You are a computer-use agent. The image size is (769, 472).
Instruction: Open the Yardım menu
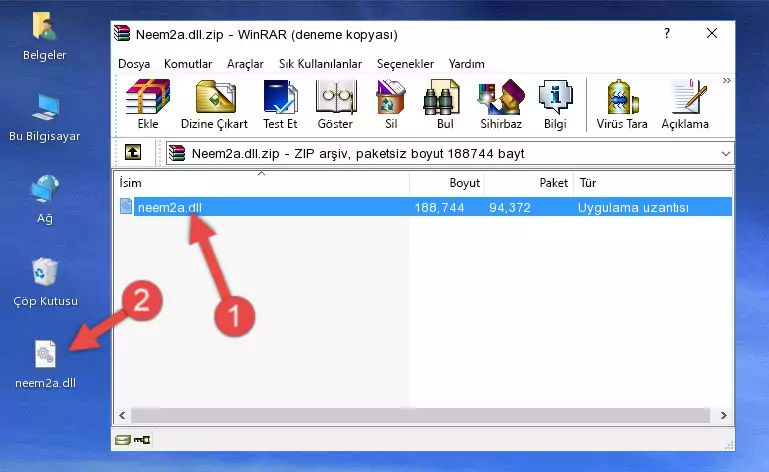466,64
